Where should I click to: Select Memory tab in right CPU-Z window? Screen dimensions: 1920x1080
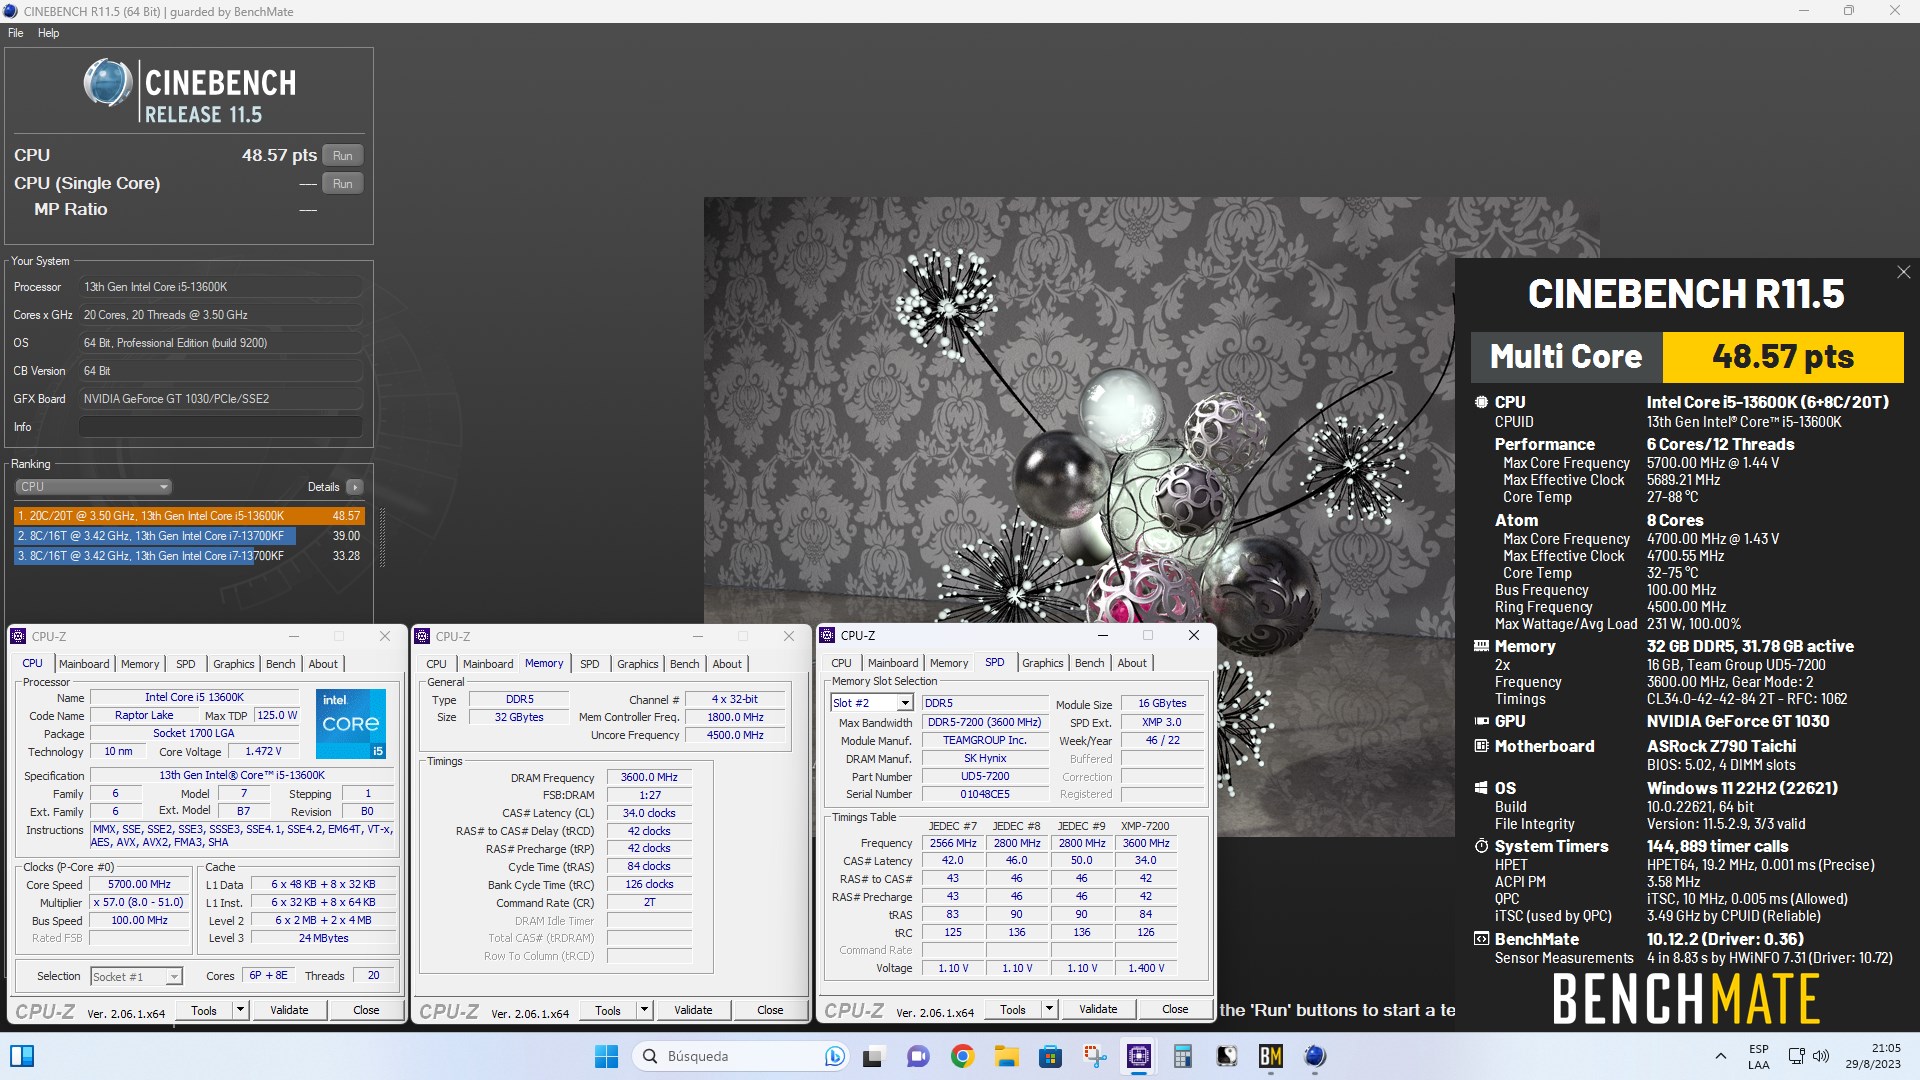coord(949,663)
